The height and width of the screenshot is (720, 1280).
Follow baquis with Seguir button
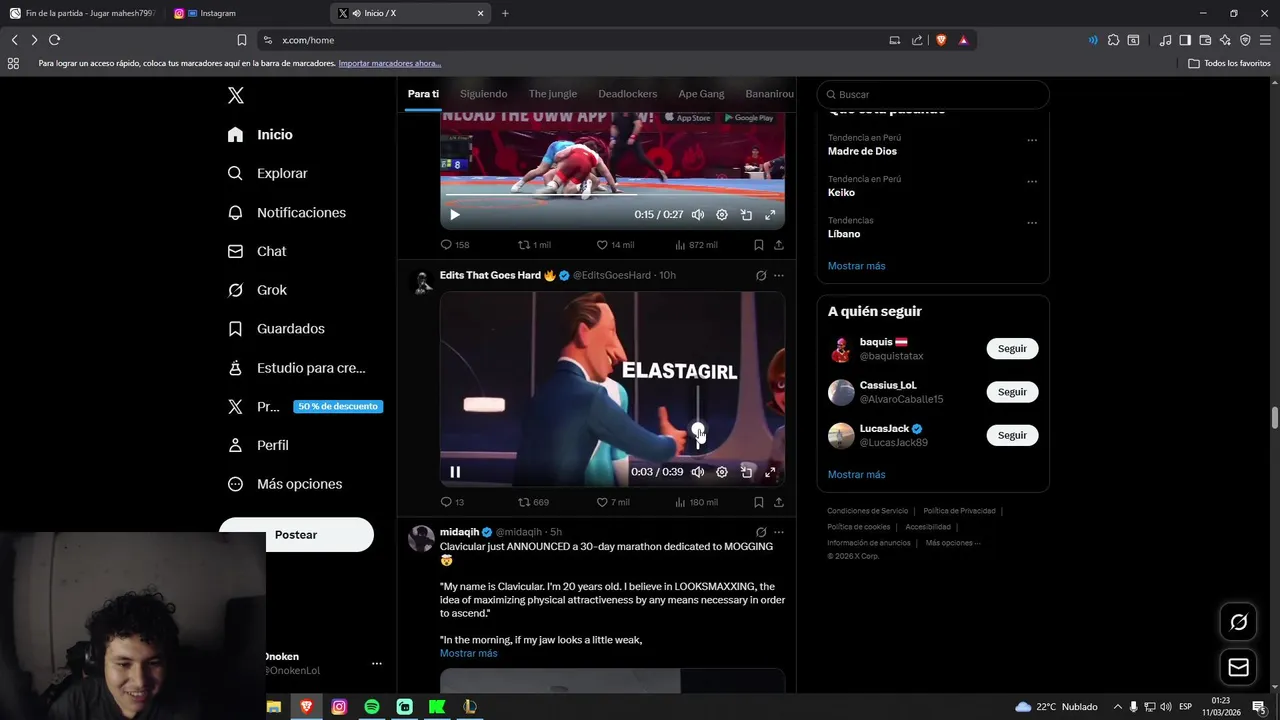[1012, 349]
